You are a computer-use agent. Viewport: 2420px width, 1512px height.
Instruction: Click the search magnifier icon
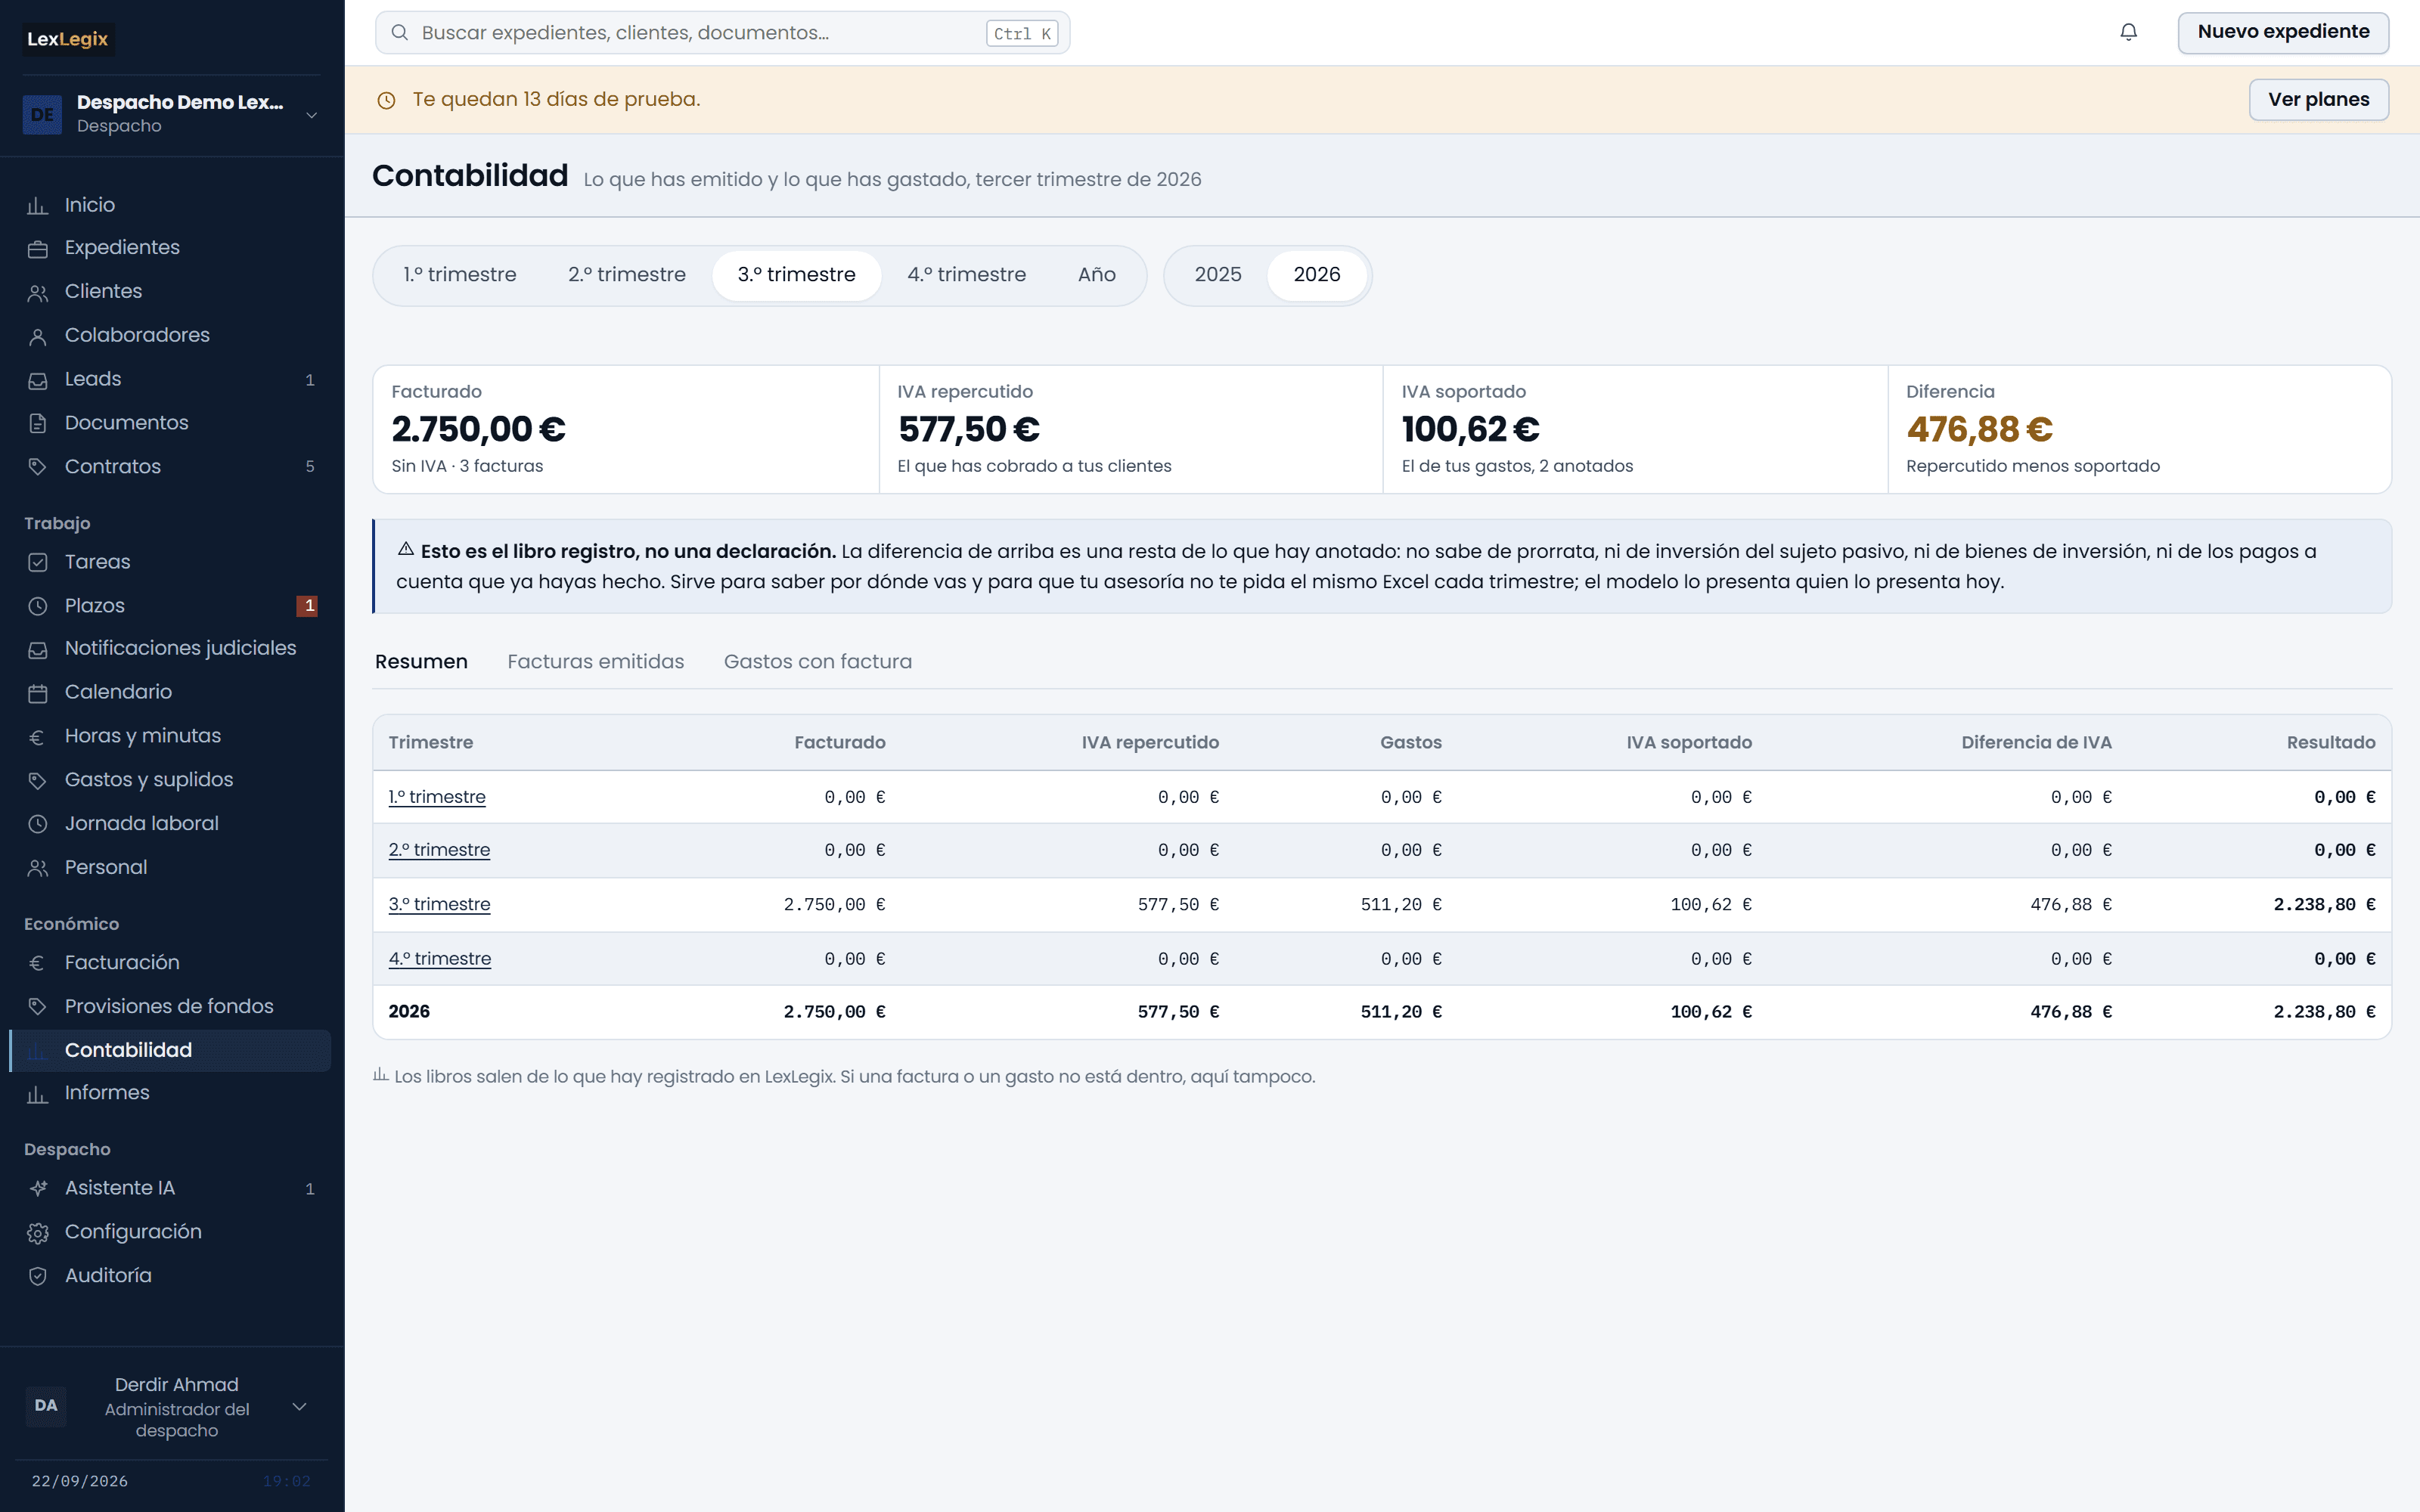click(x=399, y=32)
